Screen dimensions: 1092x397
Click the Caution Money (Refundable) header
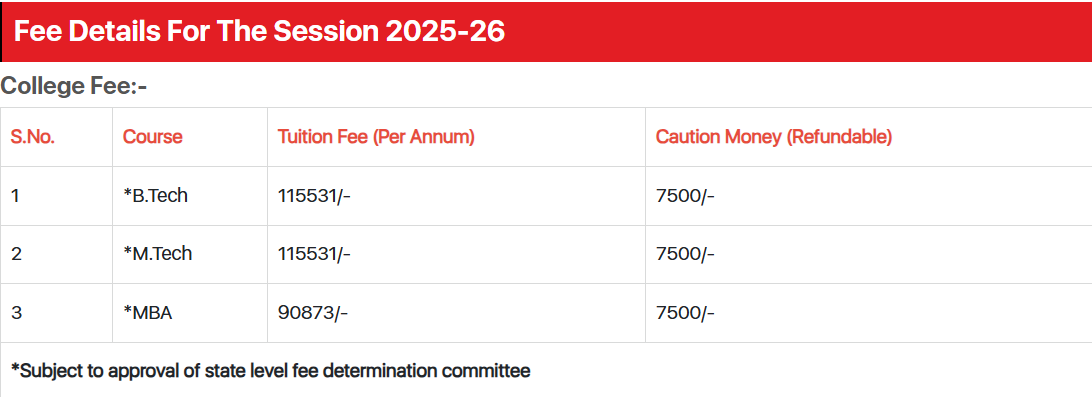pyautogui.click(x=774, y=137)
